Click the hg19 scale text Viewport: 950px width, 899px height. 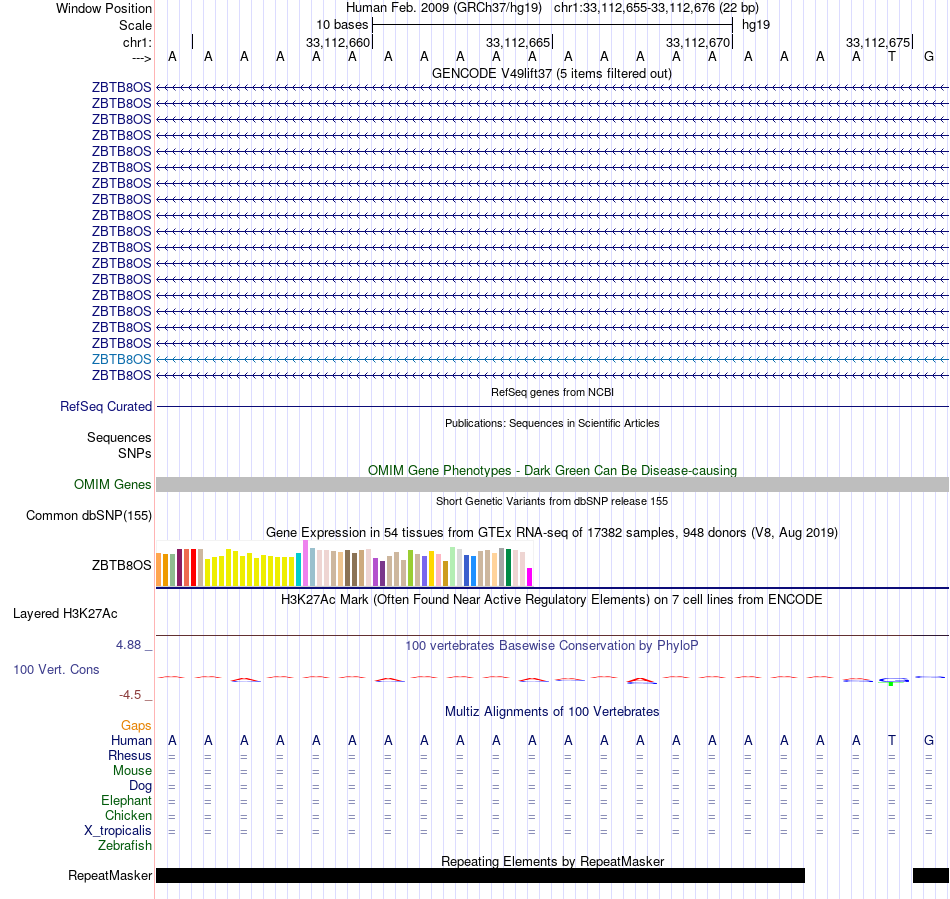[756, 25]
